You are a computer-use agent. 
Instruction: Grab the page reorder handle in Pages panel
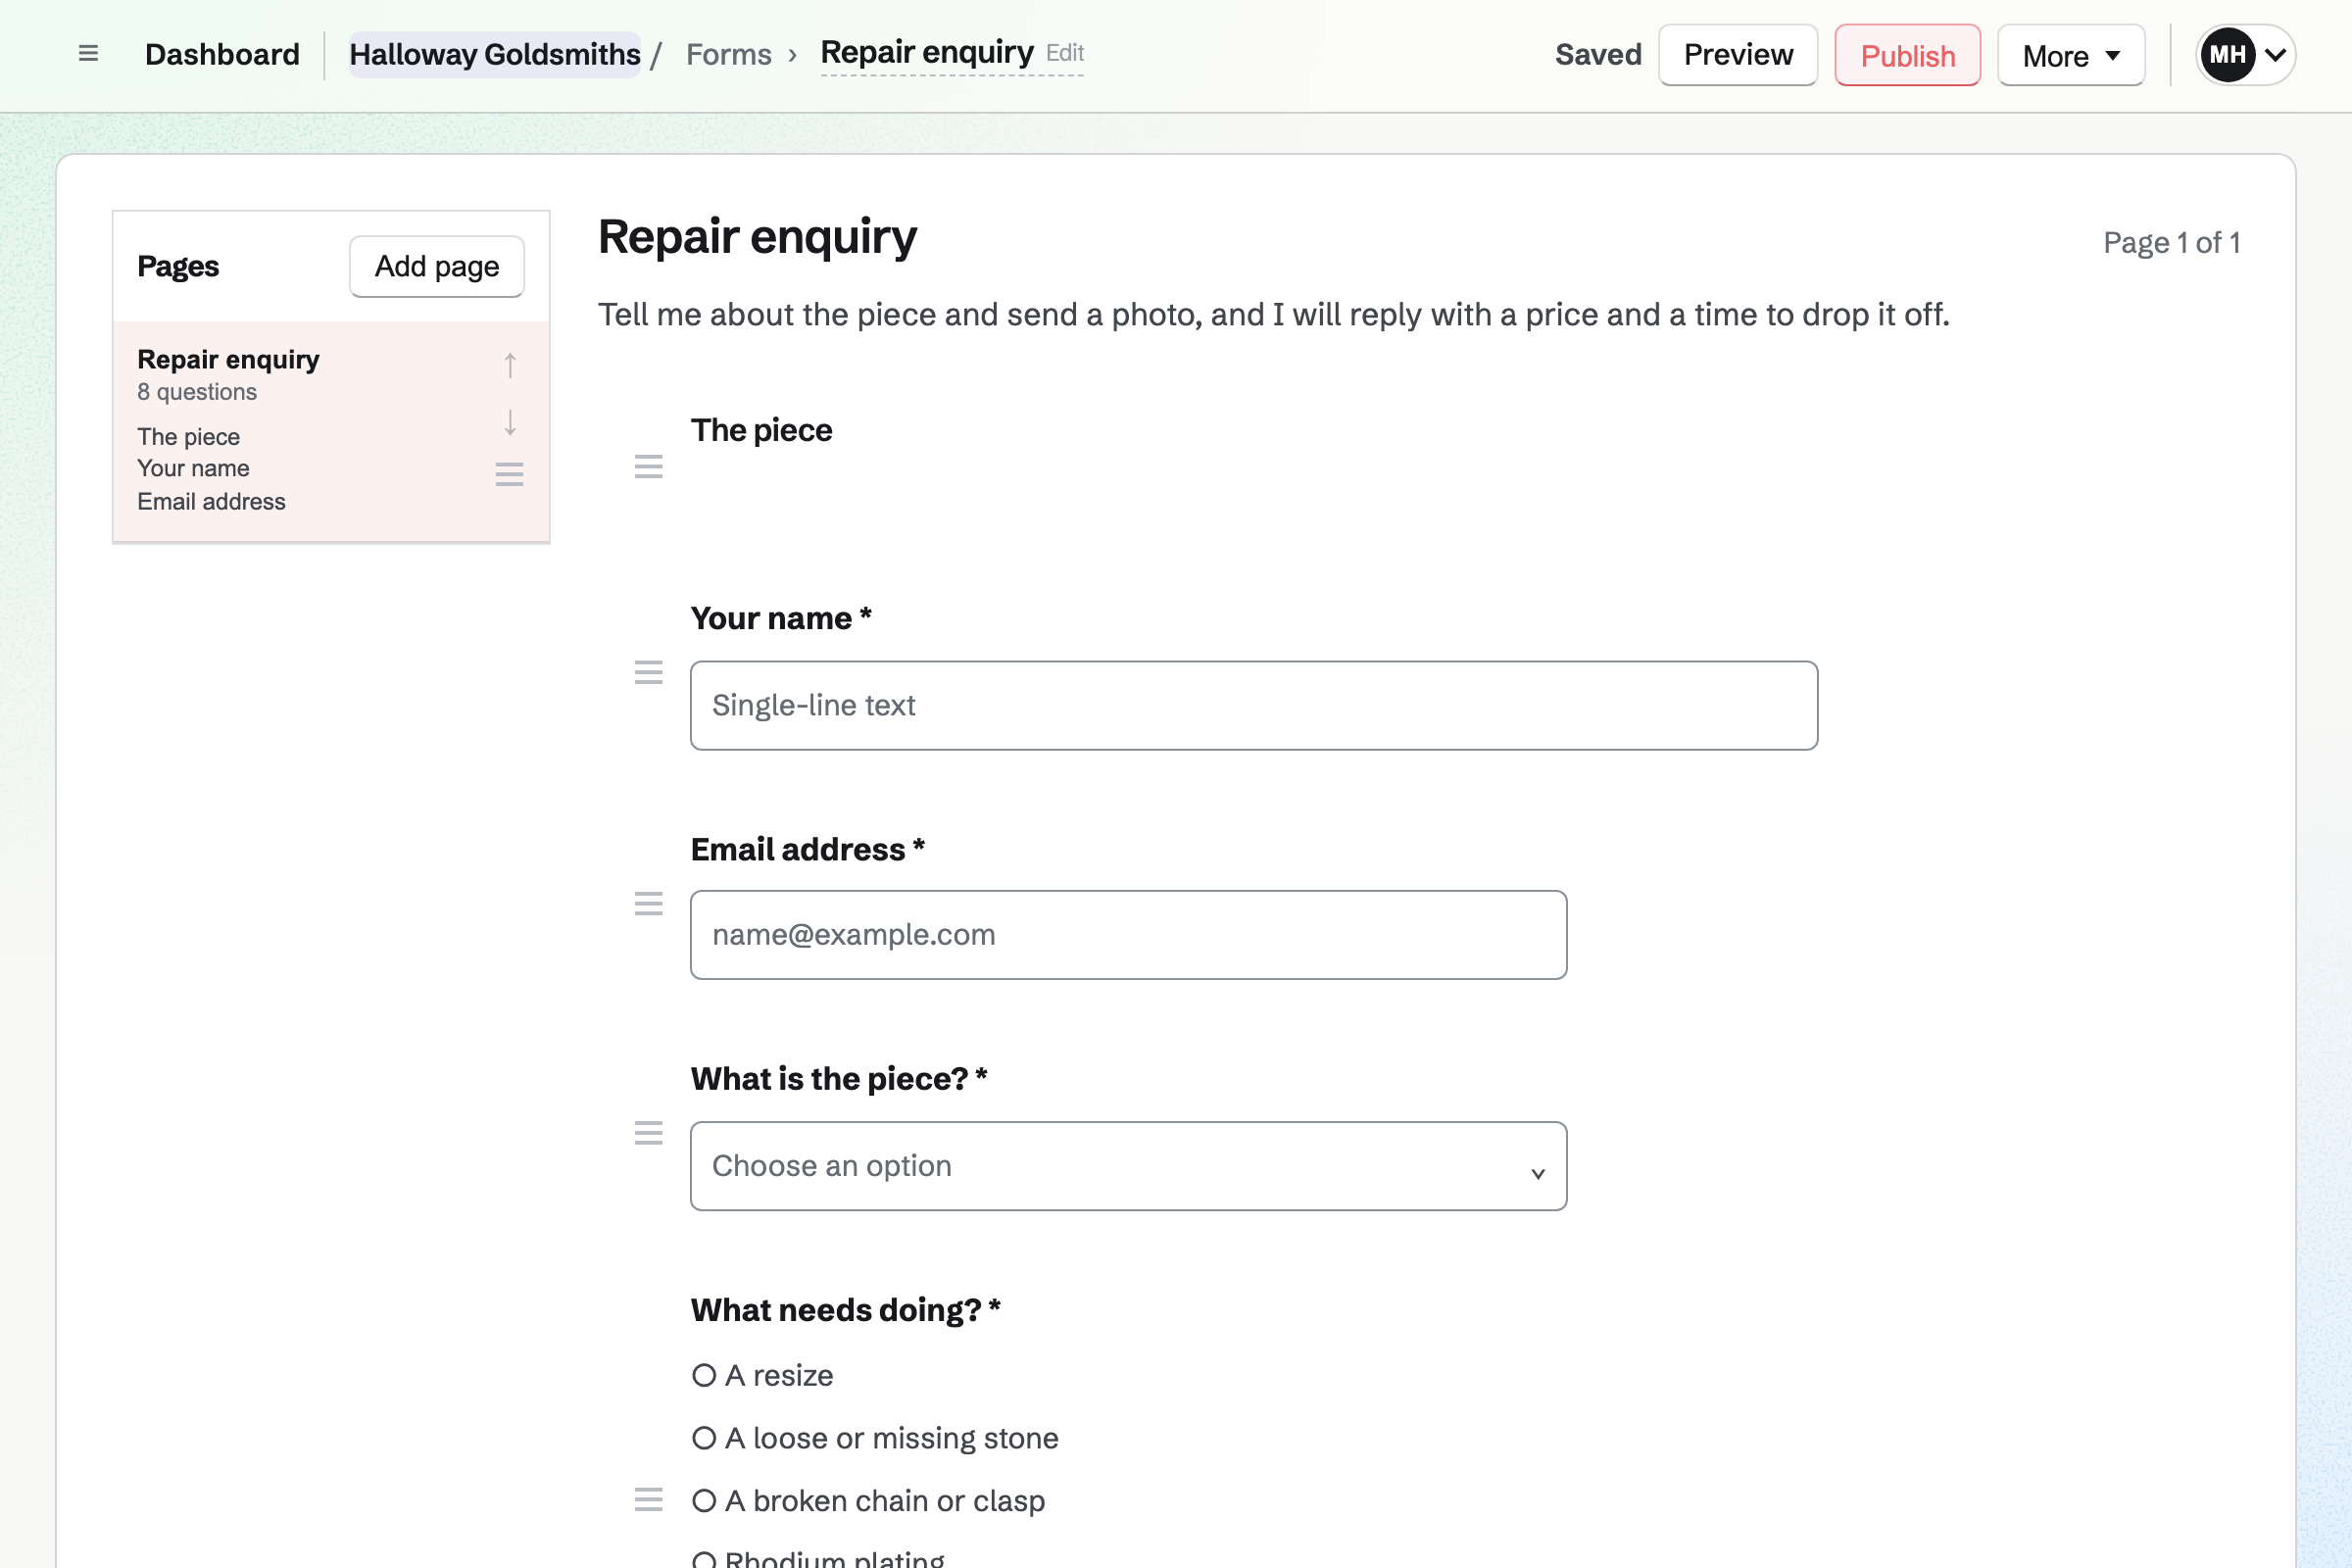510,474
